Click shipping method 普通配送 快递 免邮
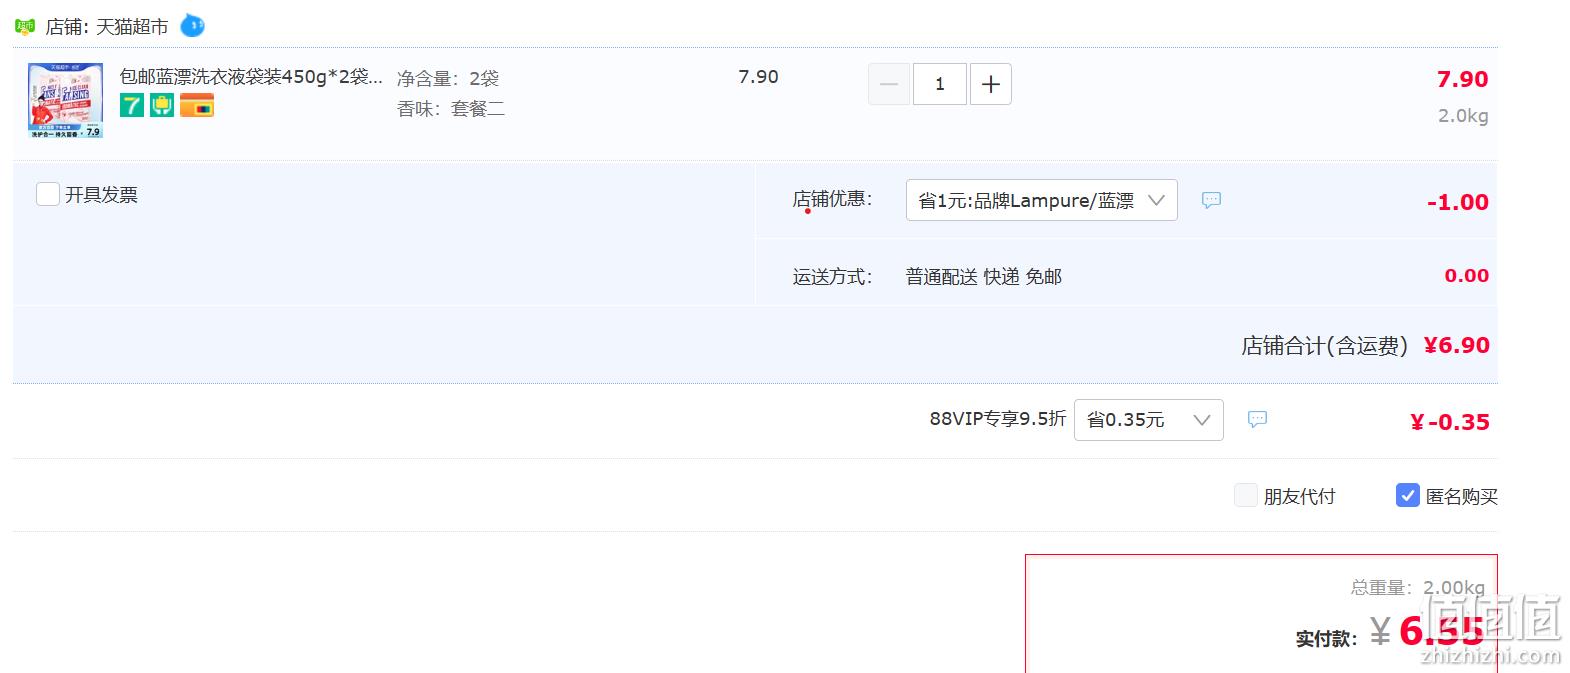This screenshot has width=1570, height=673. coord(984,277)
